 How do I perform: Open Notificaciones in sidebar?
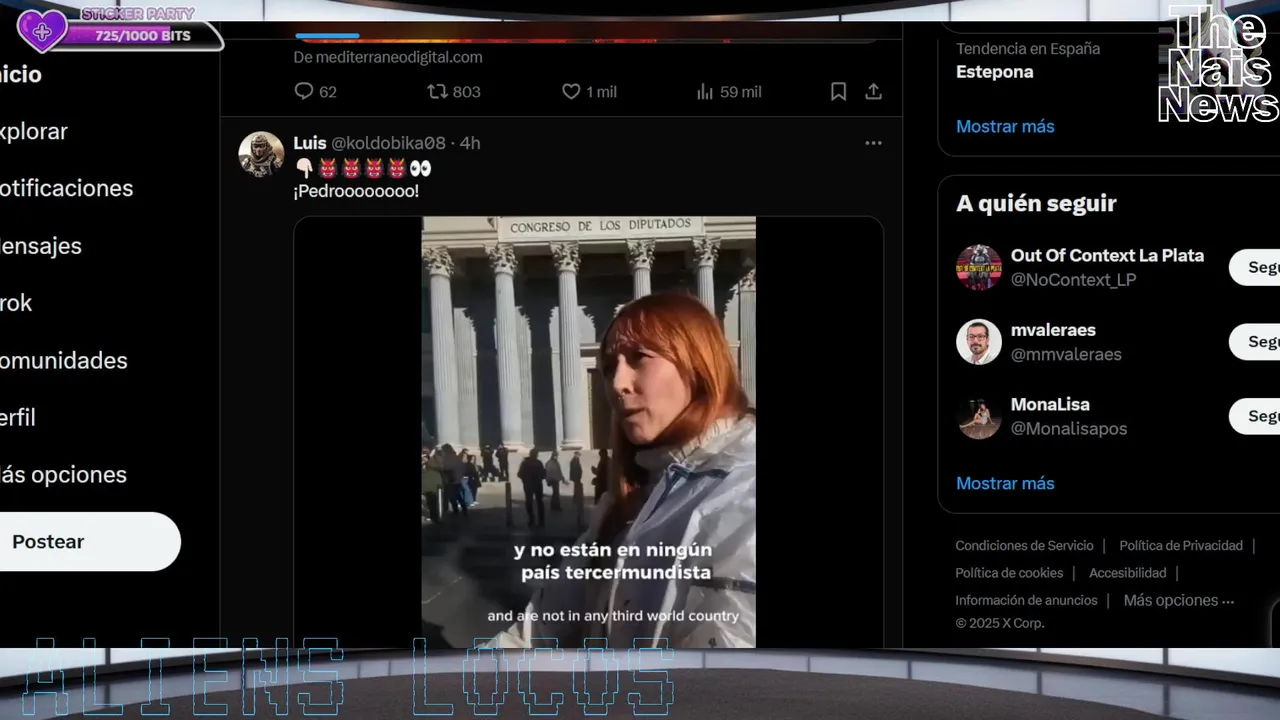(66, 188)
